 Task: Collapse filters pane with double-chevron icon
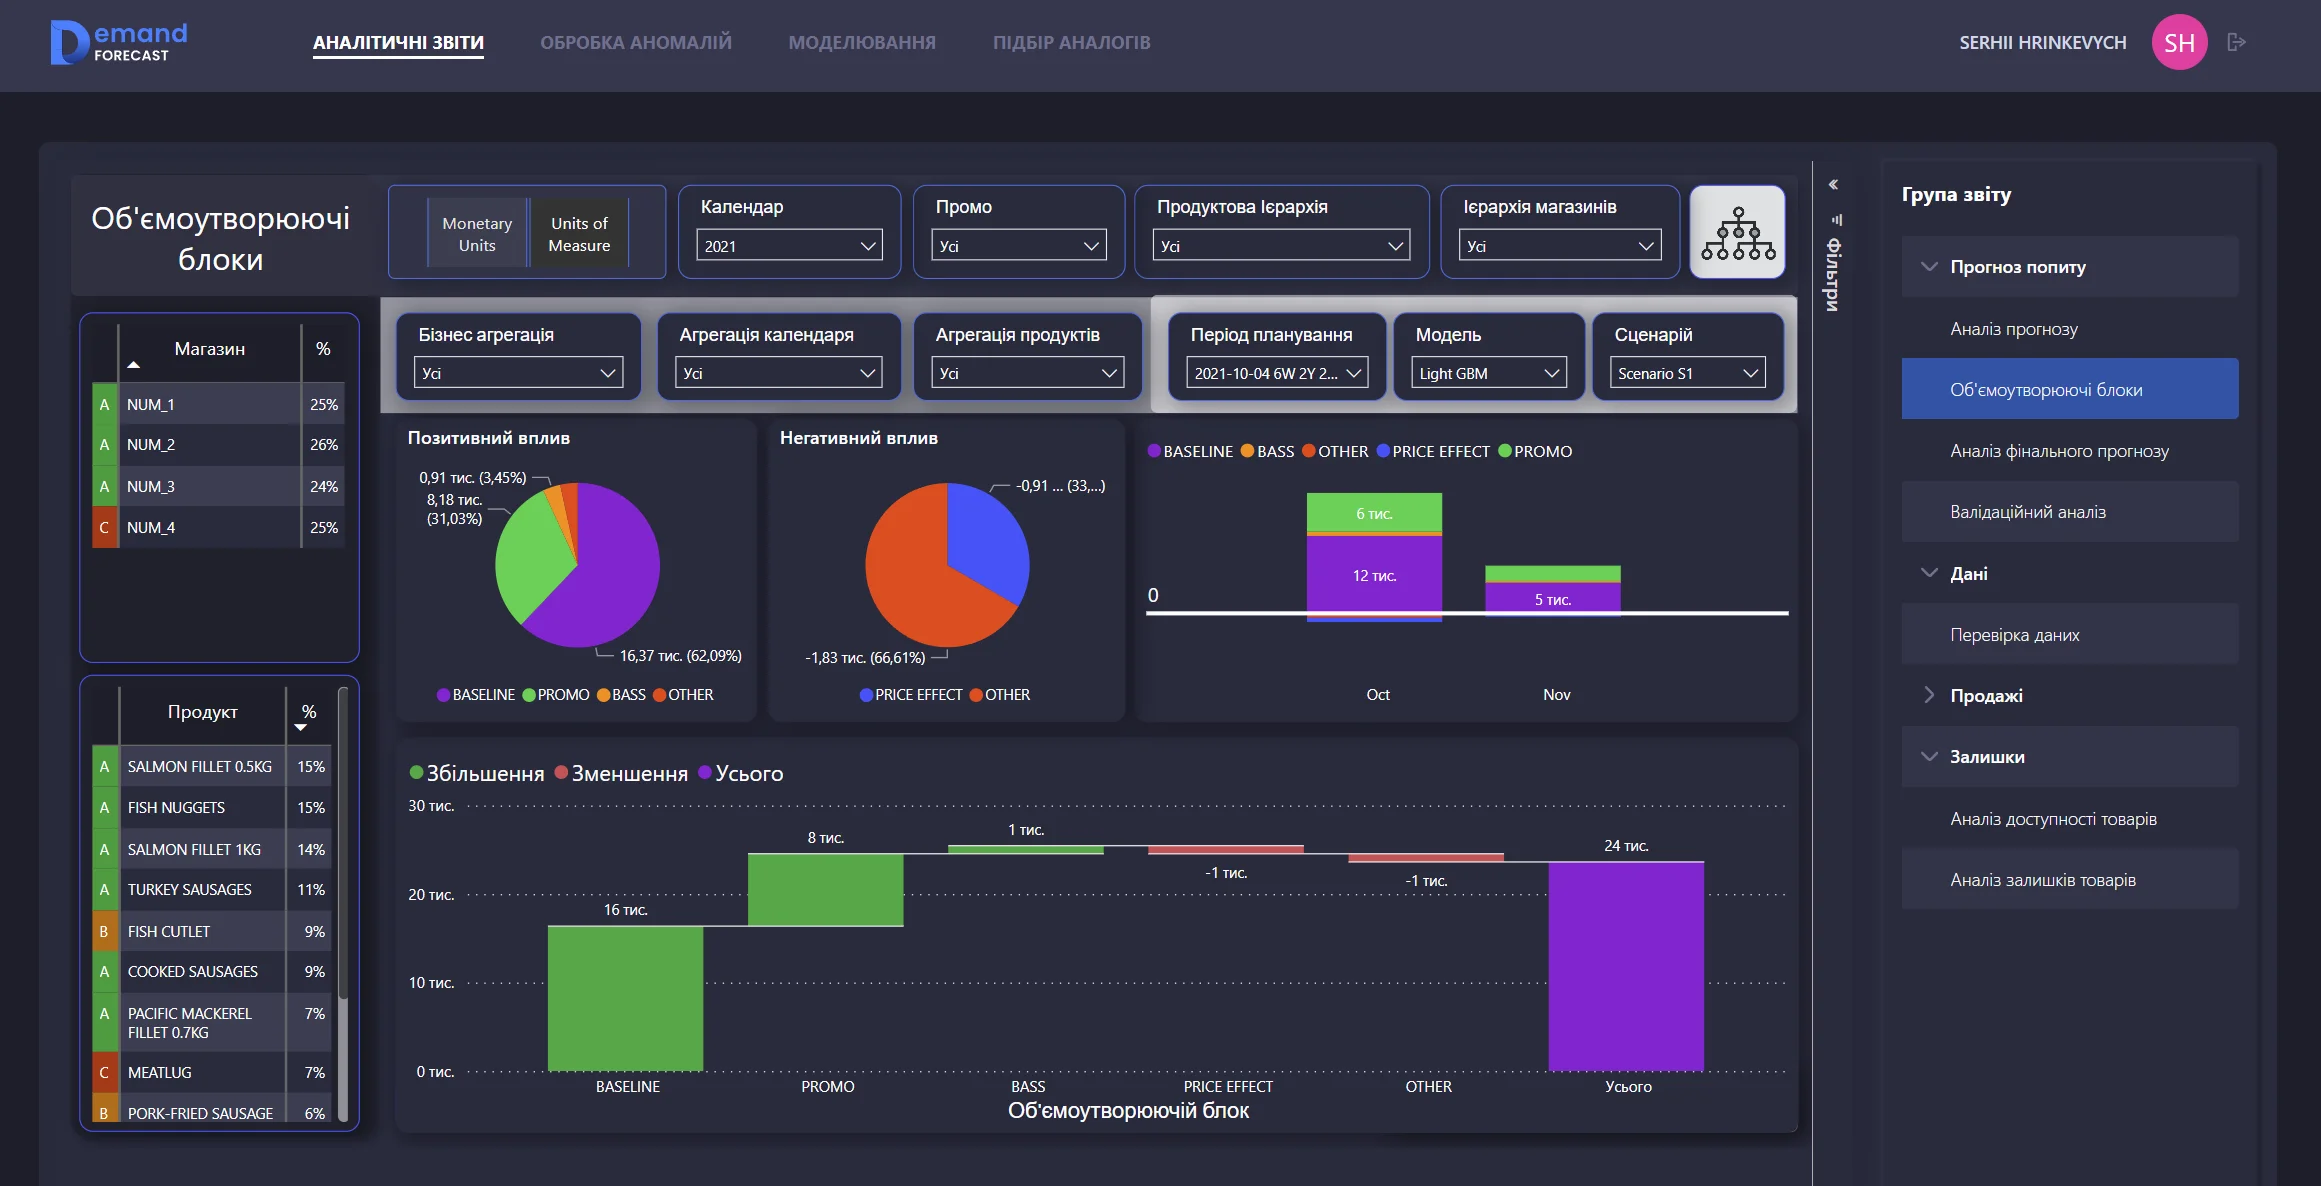(x=1833, y=185)
